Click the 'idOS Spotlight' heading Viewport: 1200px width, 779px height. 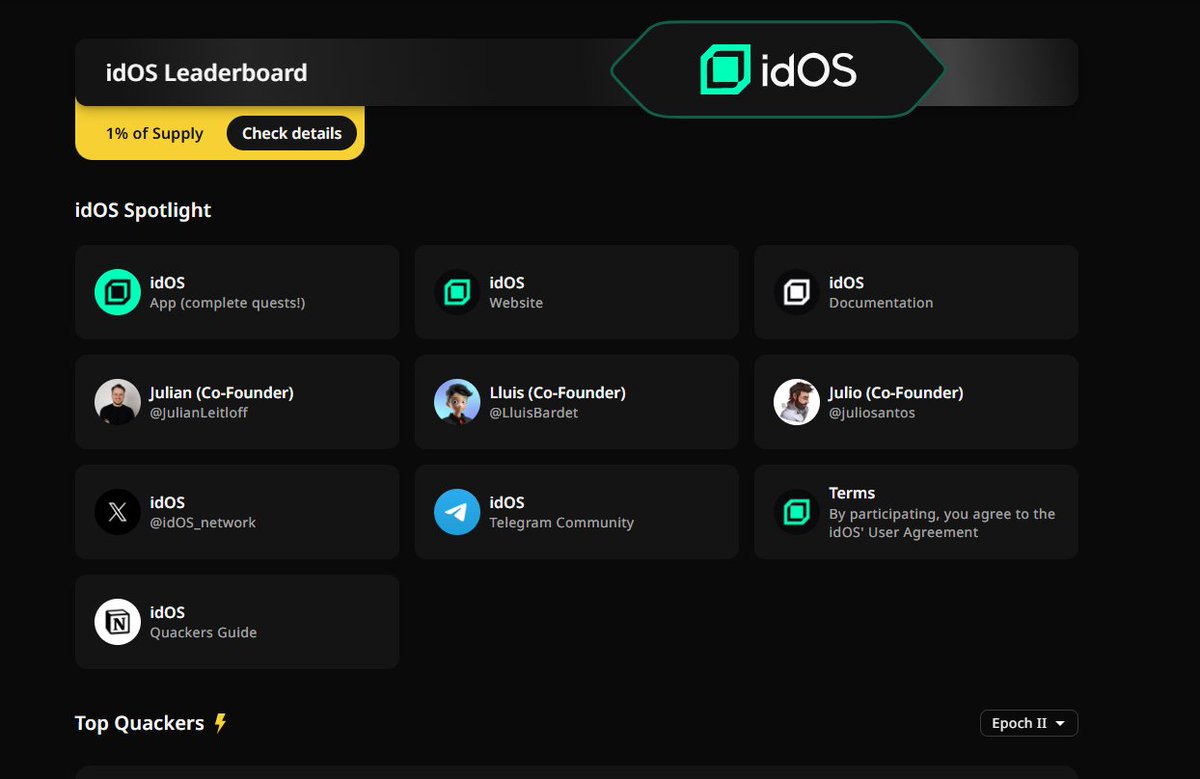point(143,210)
